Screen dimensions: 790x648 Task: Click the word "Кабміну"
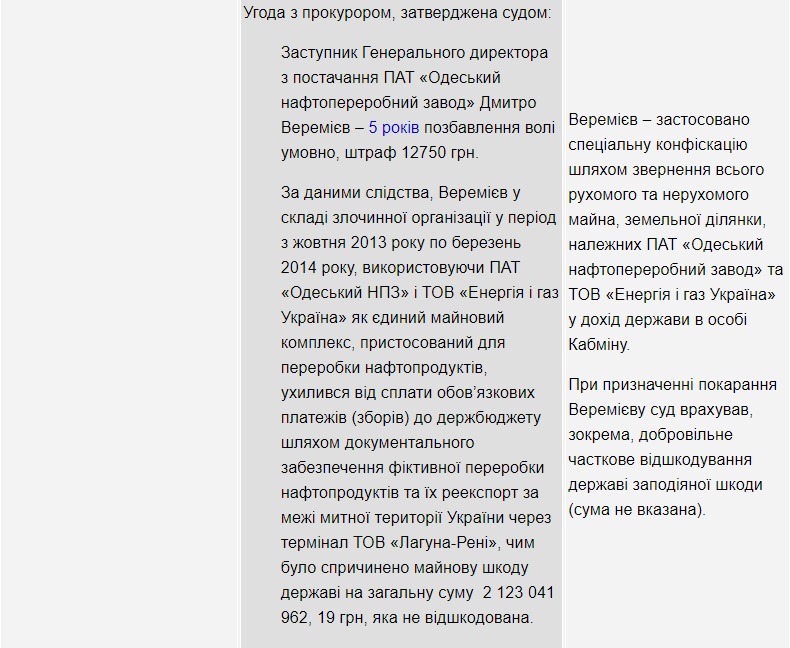click(x=599, y=345)
